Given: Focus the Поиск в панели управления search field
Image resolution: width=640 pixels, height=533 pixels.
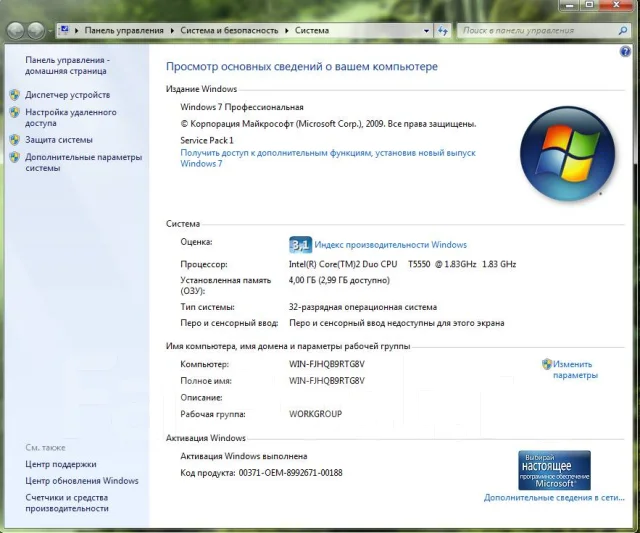Looking at the screenshot, I should point(539,31).
